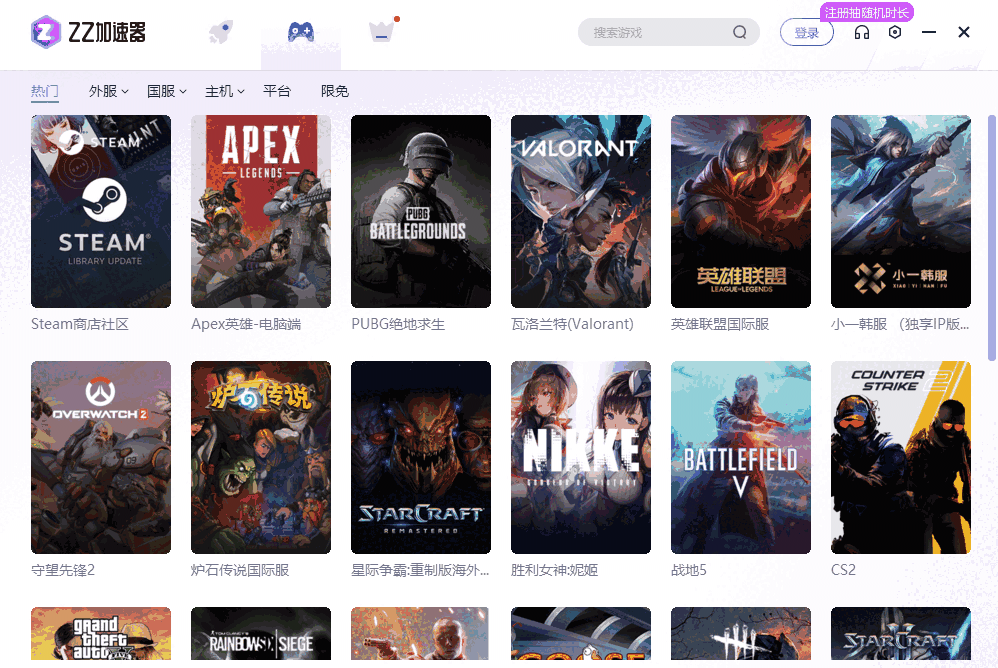Screen dimensions: 998x668
Task: Switch to the 限免 tab
Action: (x=334, y=91)
